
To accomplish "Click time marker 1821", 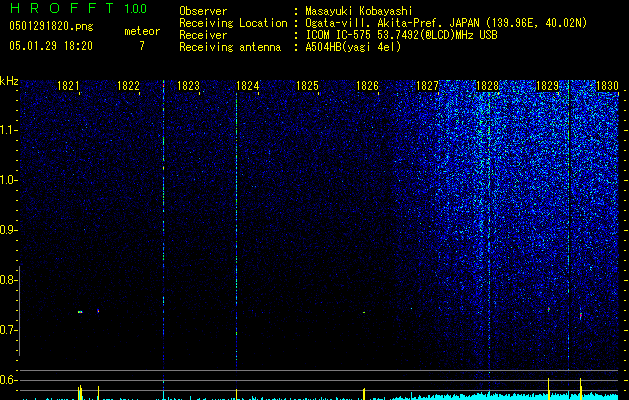I will coord(68,86).
